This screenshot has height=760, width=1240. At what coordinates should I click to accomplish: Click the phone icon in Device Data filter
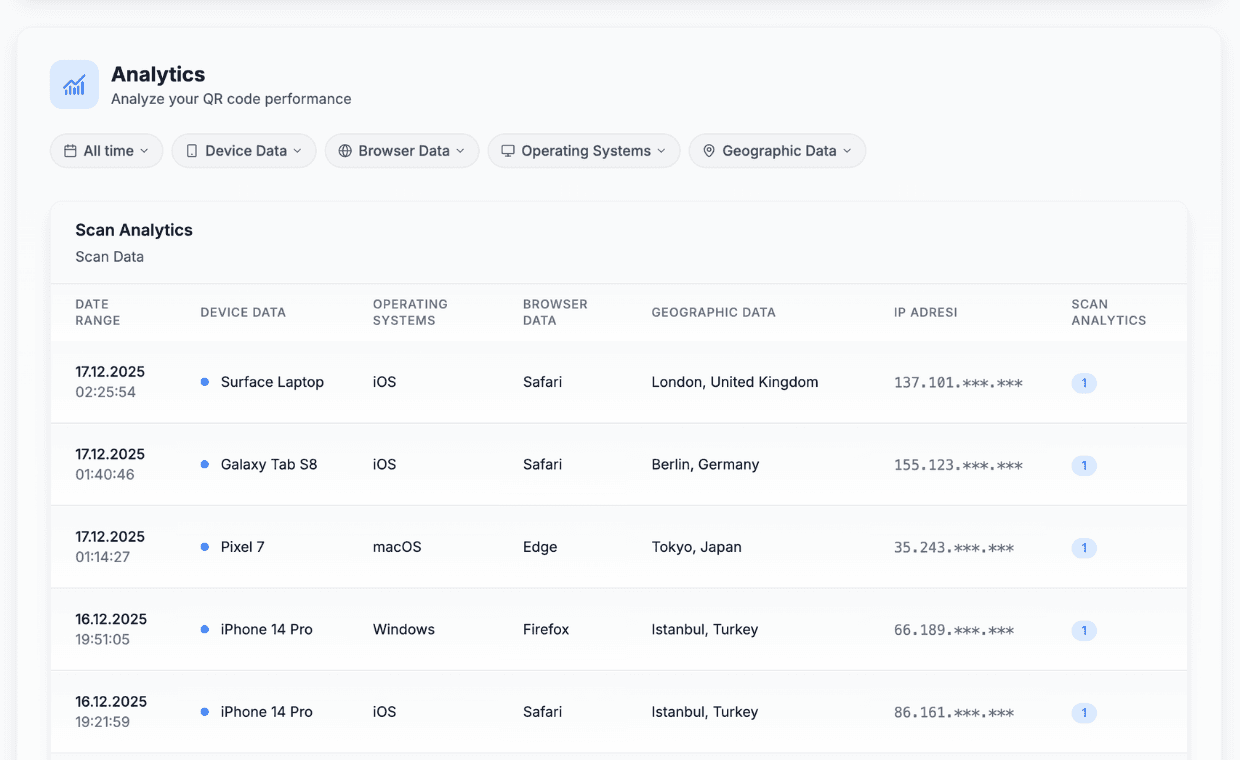click(x=192, y=151)
